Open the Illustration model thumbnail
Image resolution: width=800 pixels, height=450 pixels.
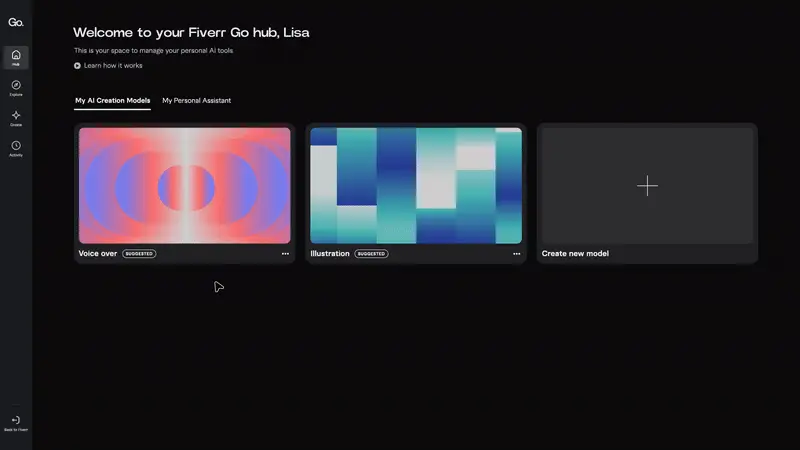point(416,185)
